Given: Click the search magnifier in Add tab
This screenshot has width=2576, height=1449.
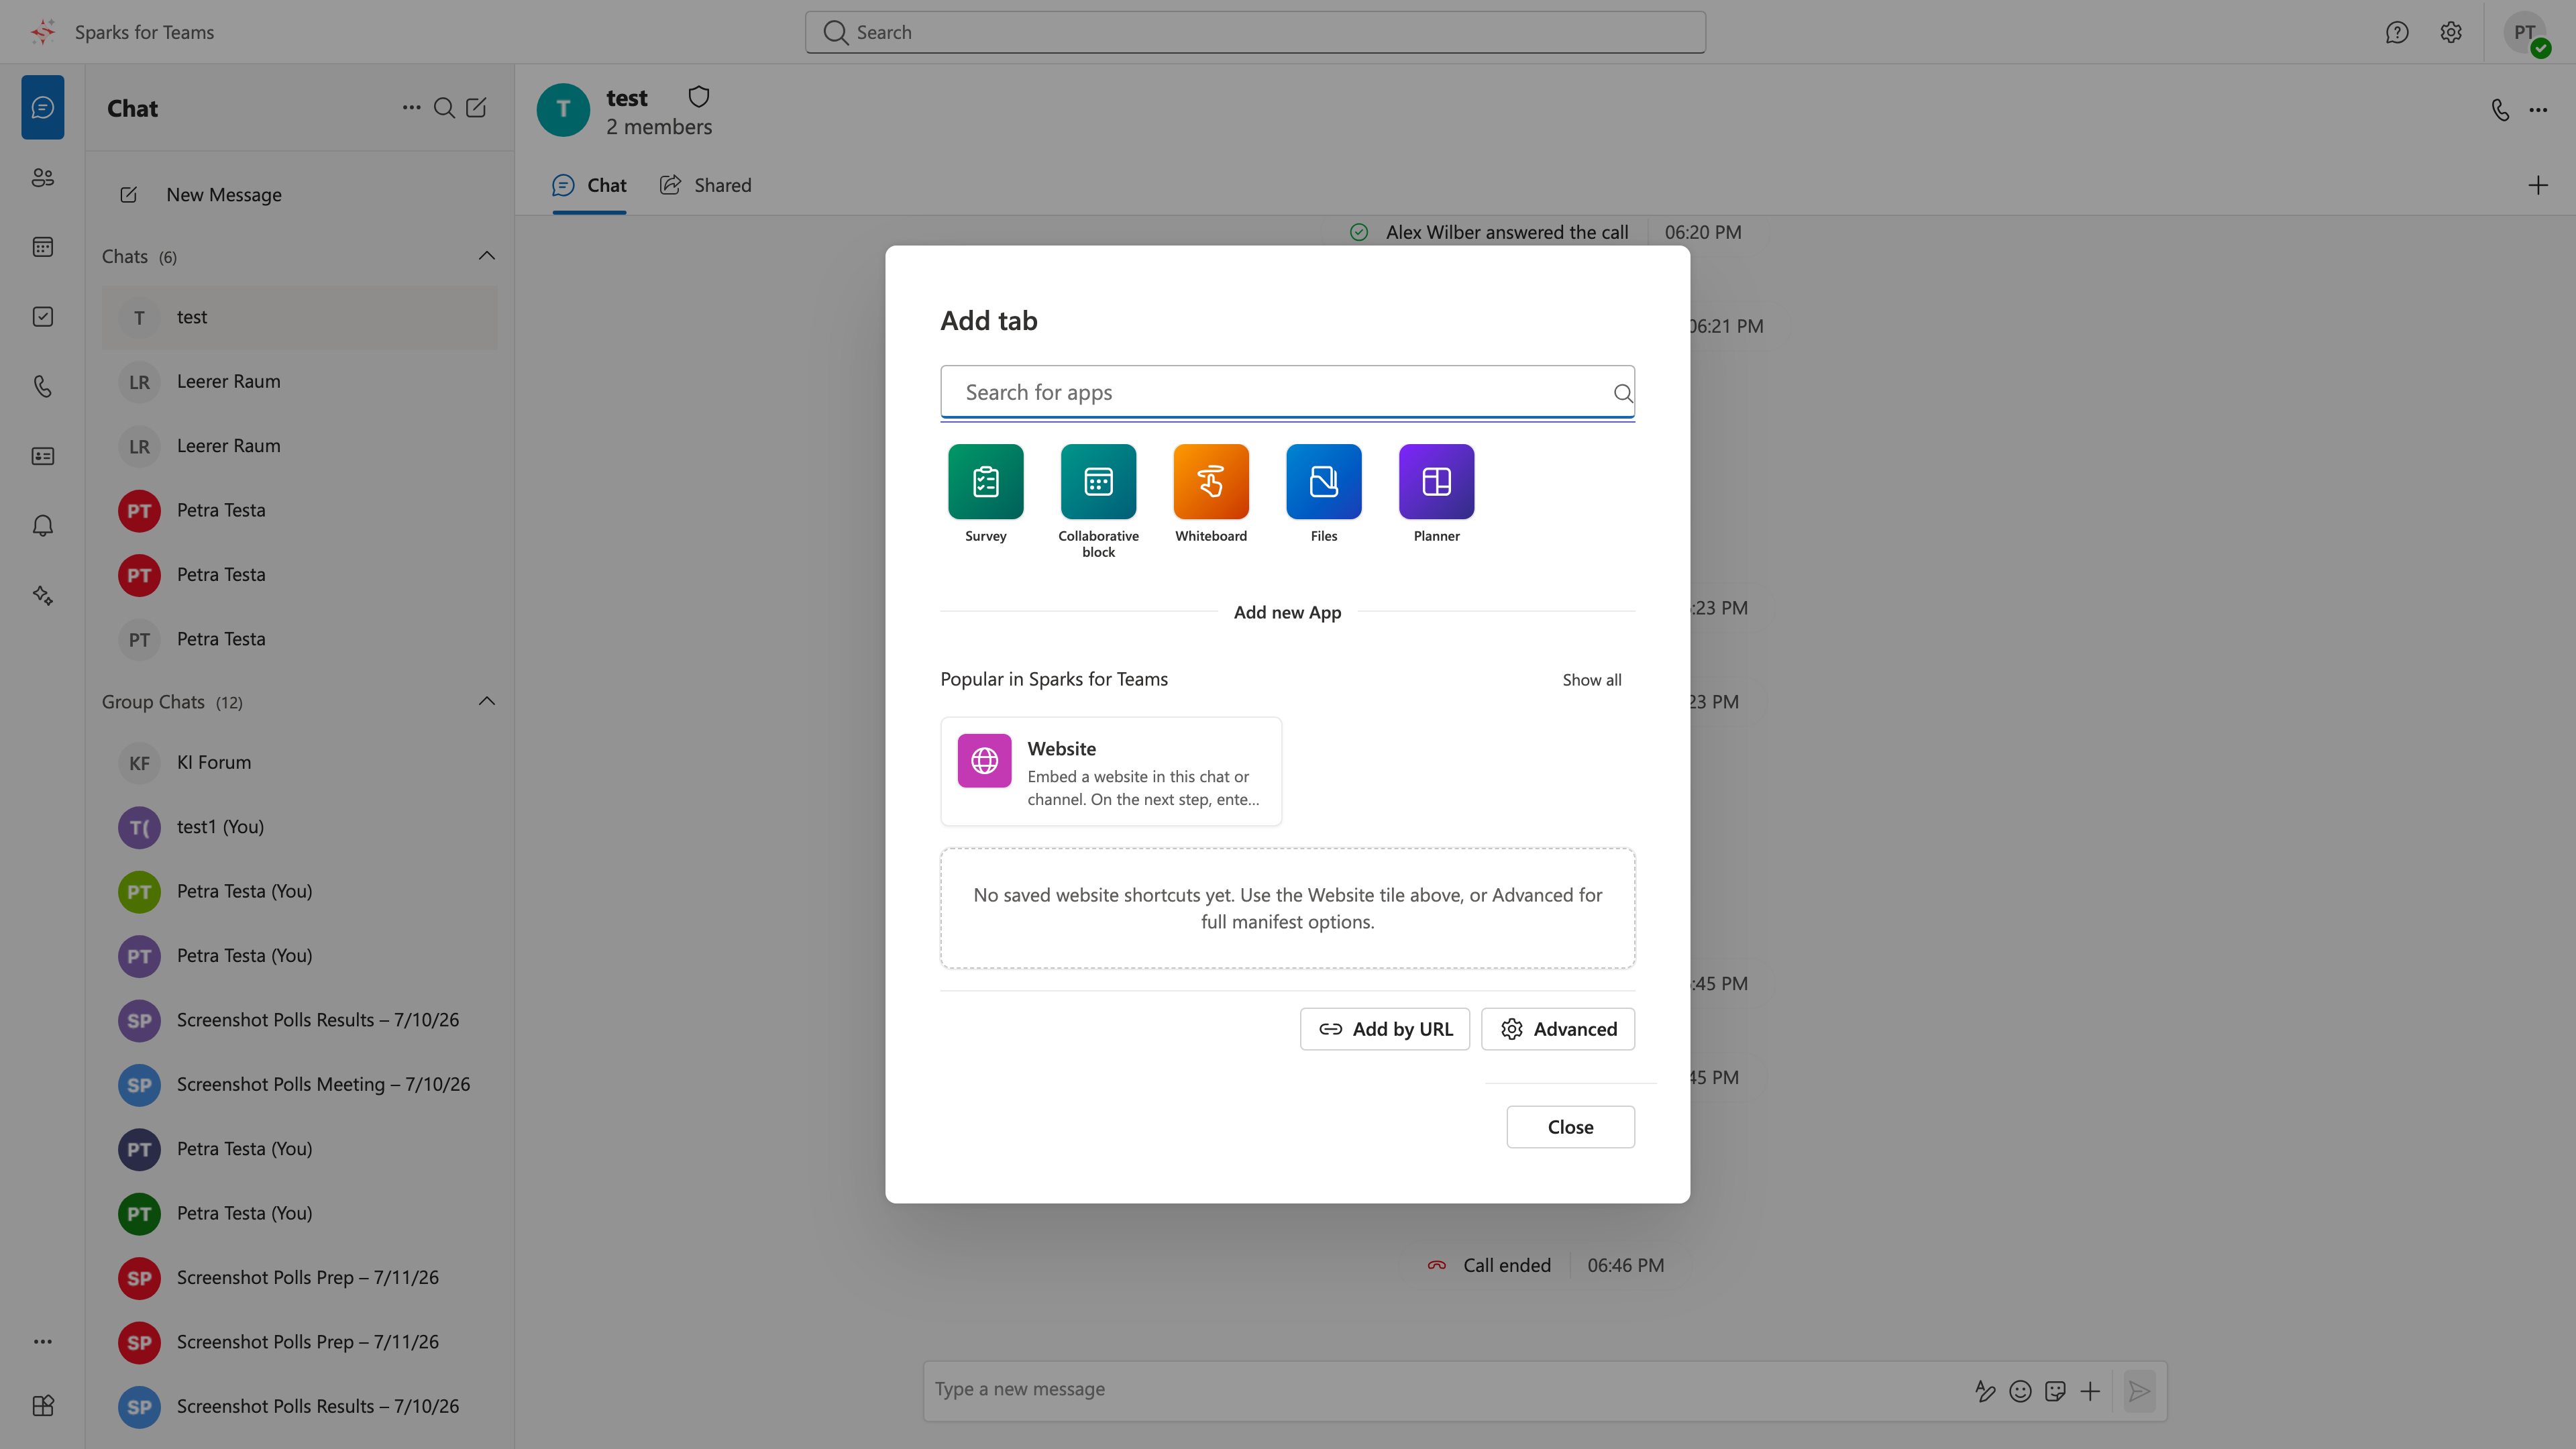Looking at the screenshot, I should point(1622,393).
